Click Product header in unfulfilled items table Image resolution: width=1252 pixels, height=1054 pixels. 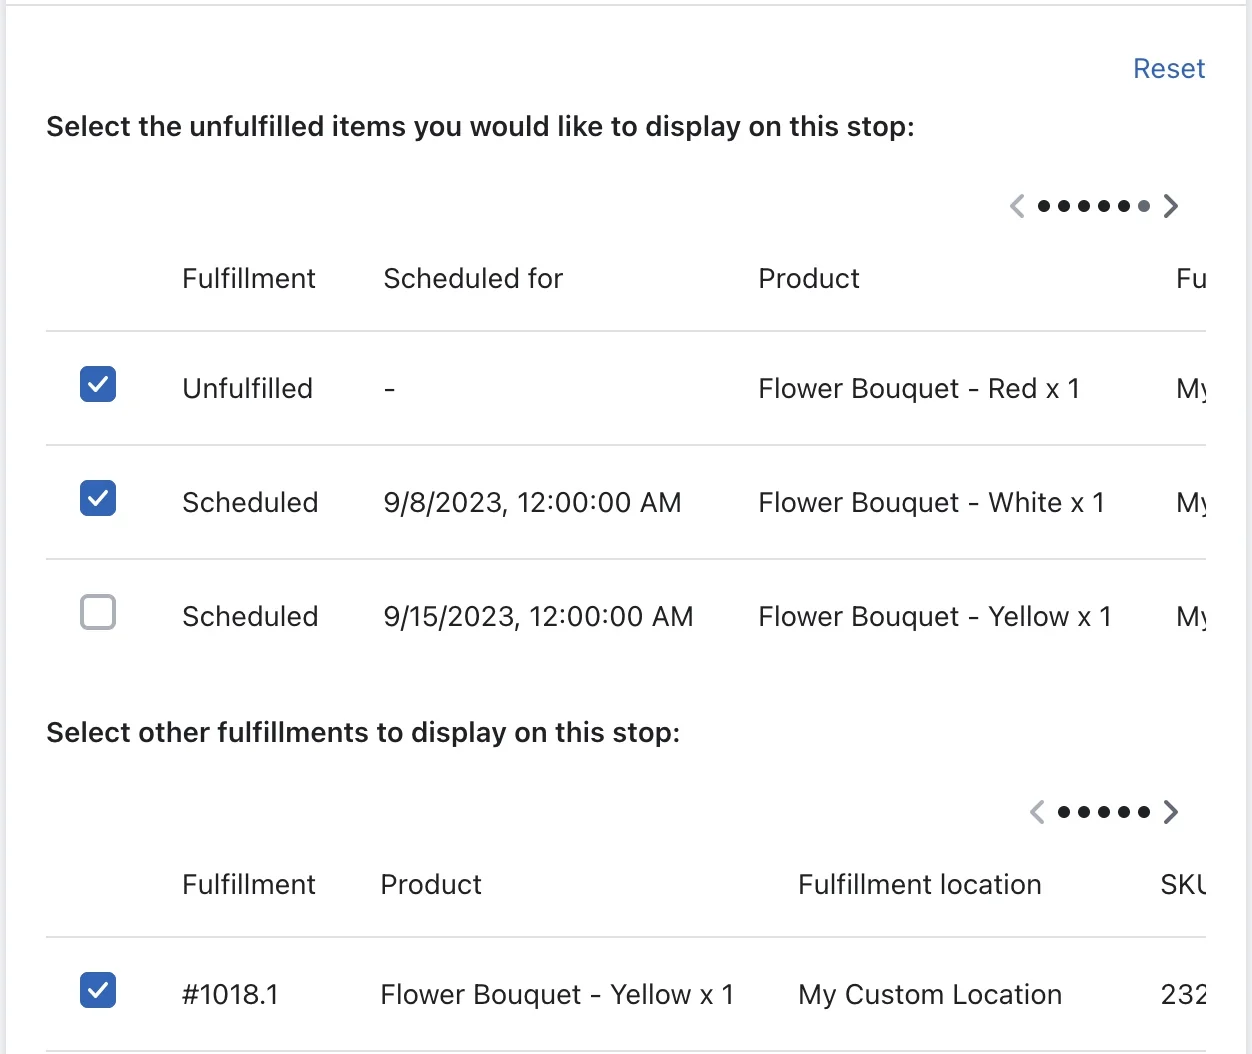click(x=809, y=279)
